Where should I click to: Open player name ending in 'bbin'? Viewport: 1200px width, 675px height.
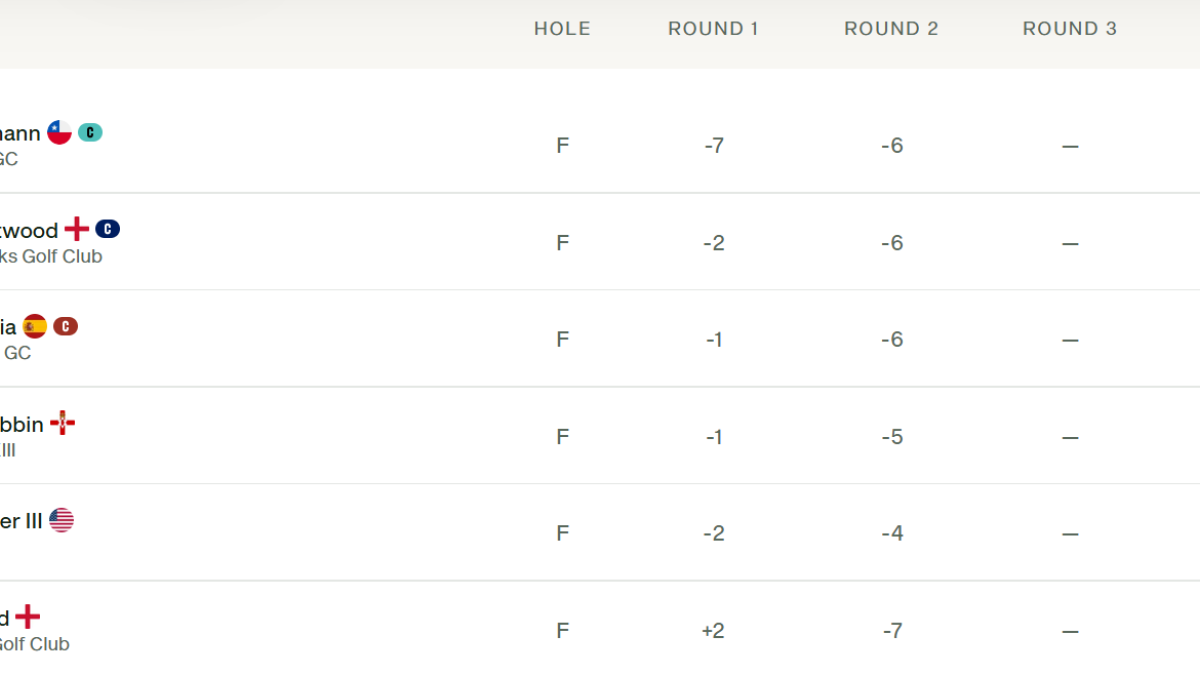click(x=22, y=425)
